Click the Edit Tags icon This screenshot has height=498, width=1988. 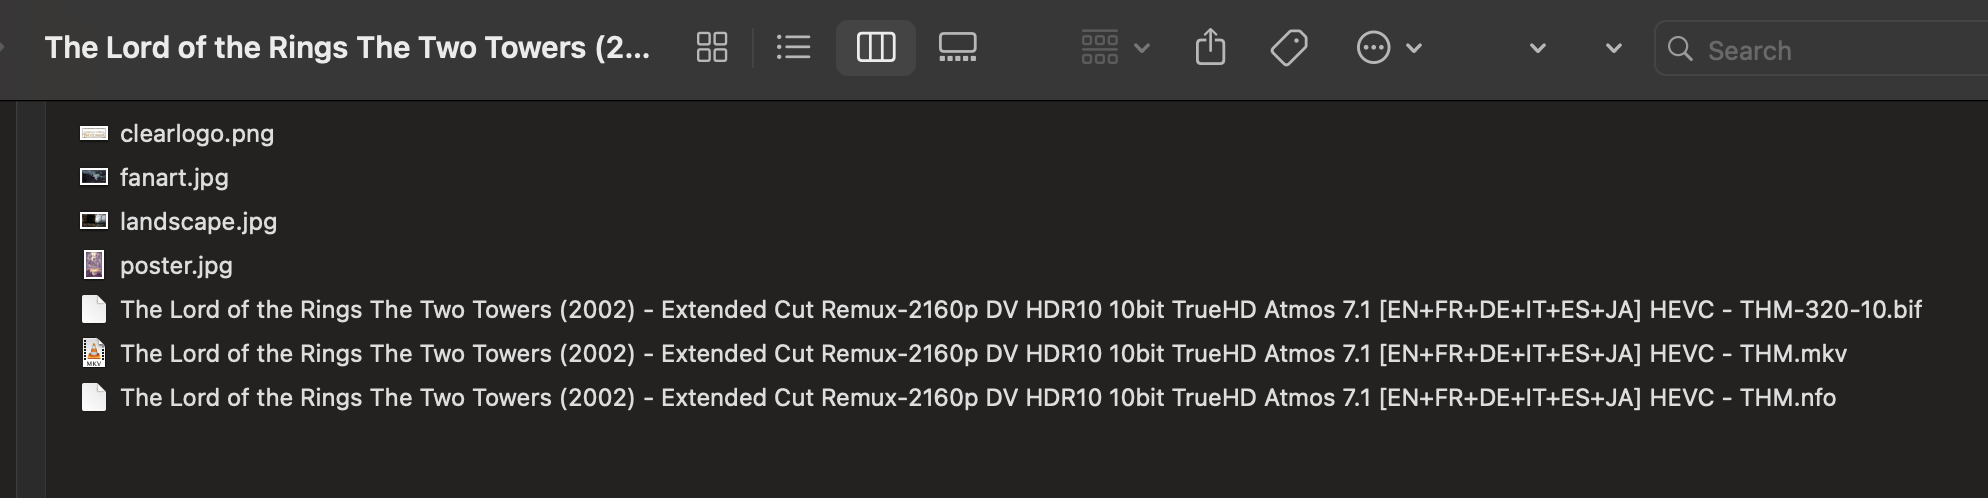[1289, 47]
